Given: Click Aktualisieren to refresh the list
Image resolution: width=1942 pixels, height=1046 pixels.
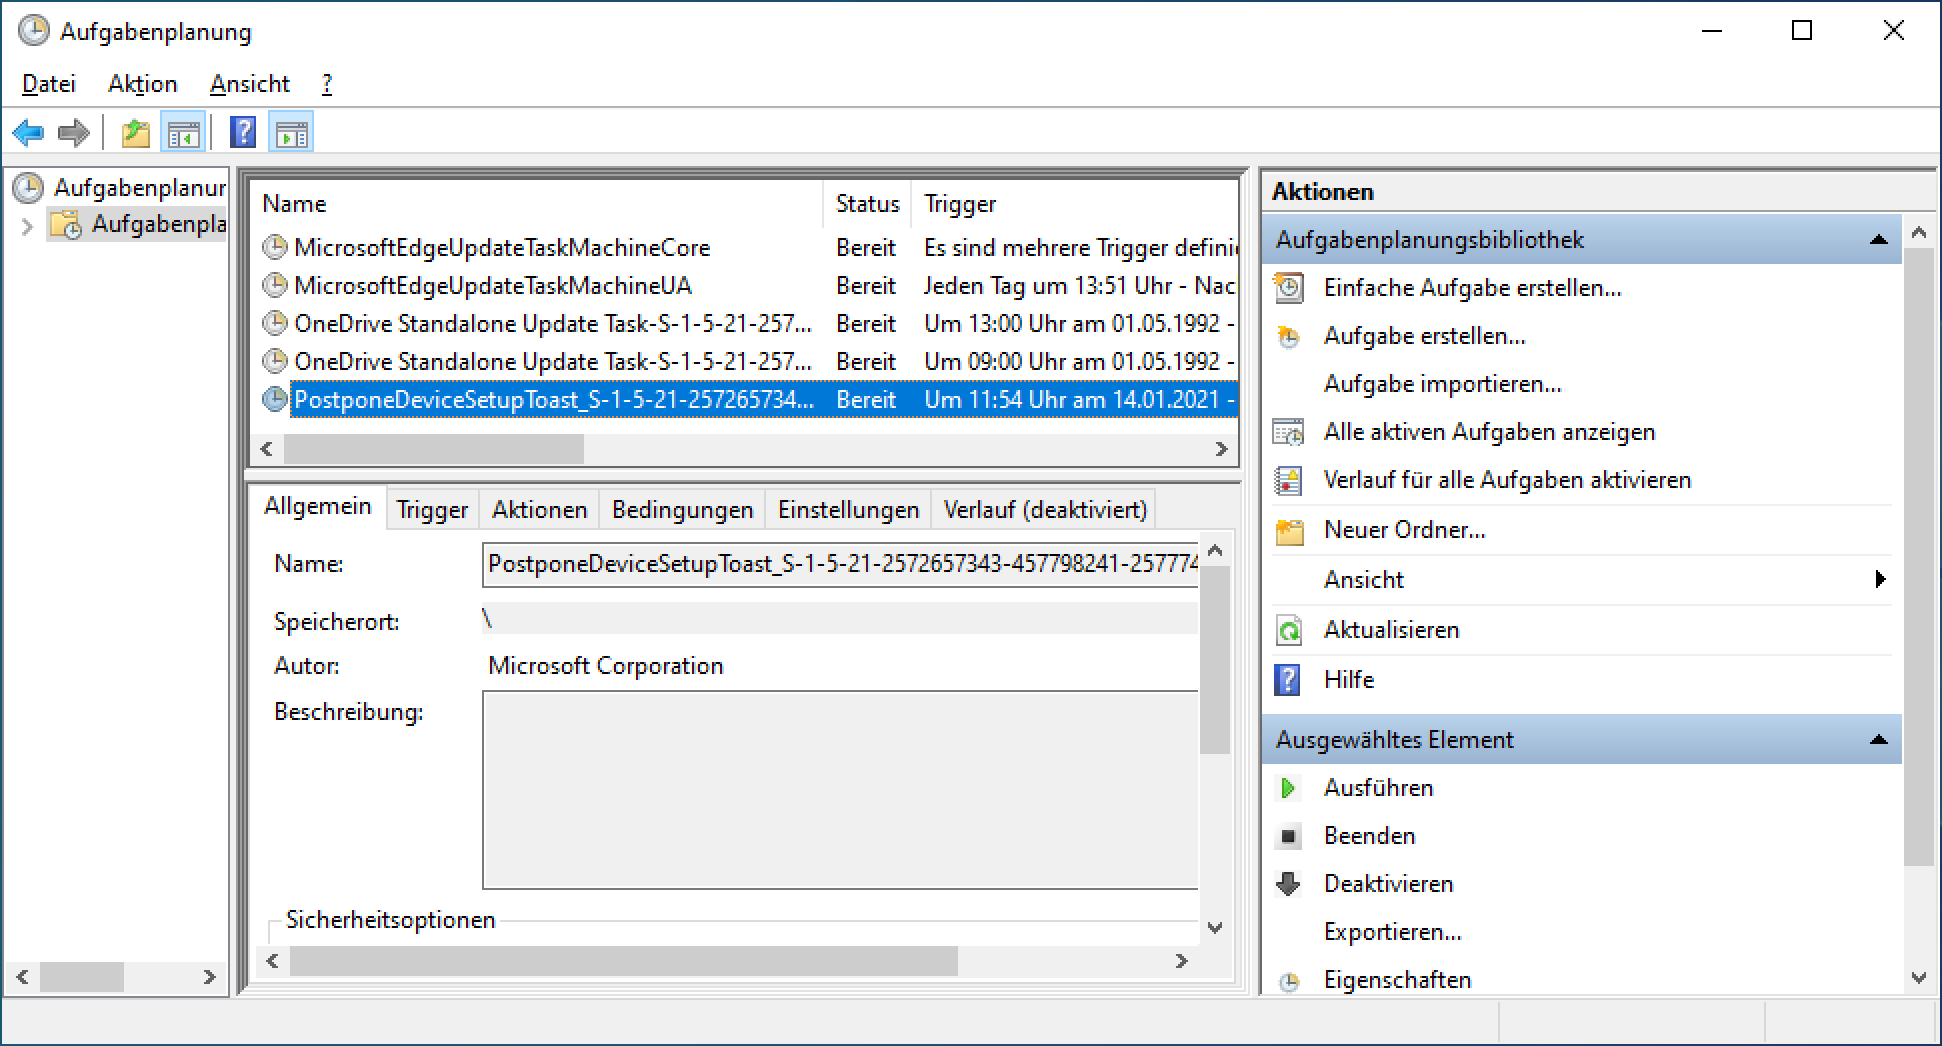Looking at the screenshot, I should (x=1390, y=630).
